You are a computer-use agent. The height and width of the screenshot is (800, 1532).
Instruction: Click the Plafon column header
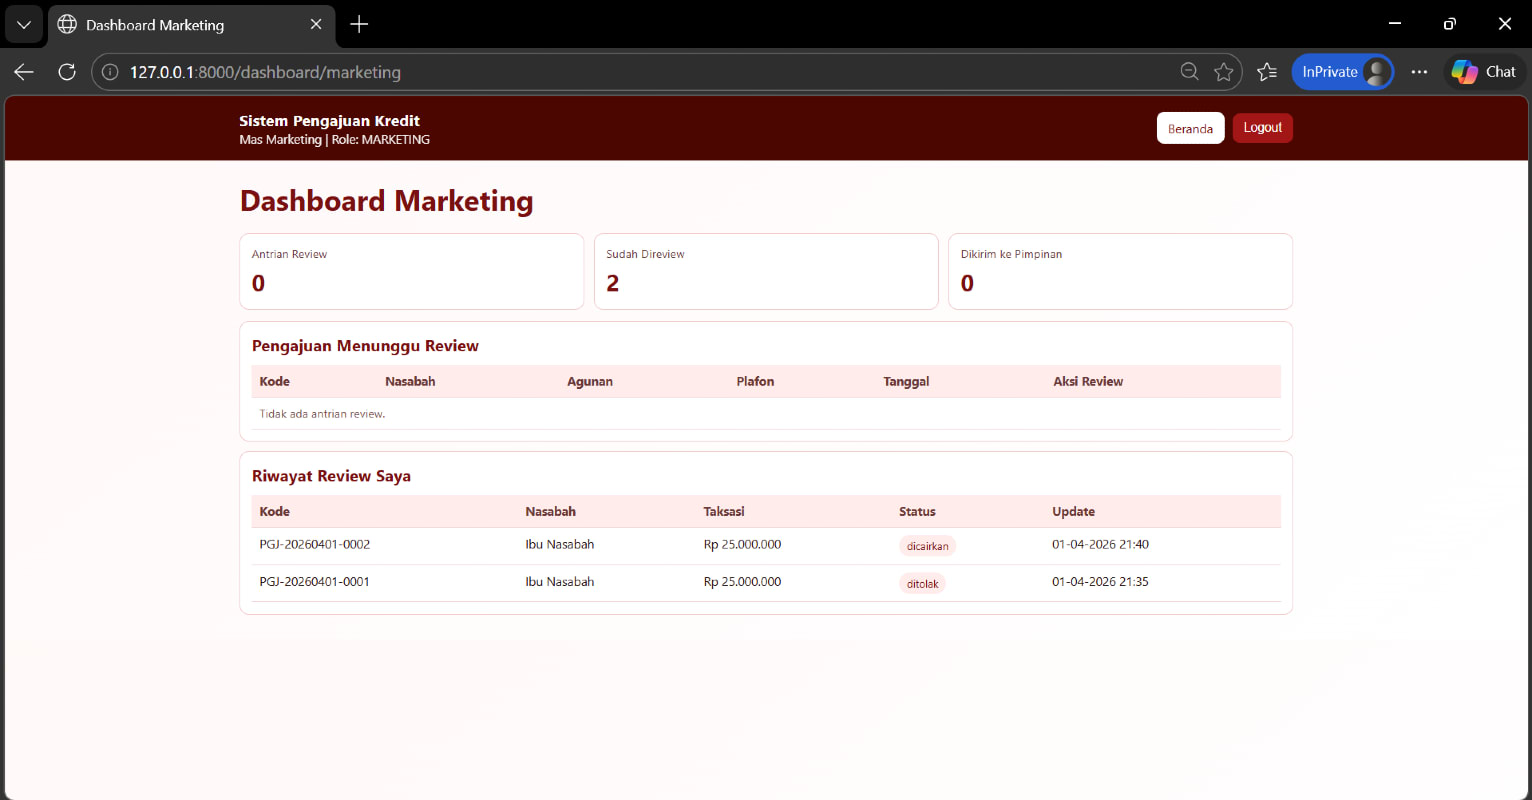(755, 381)
